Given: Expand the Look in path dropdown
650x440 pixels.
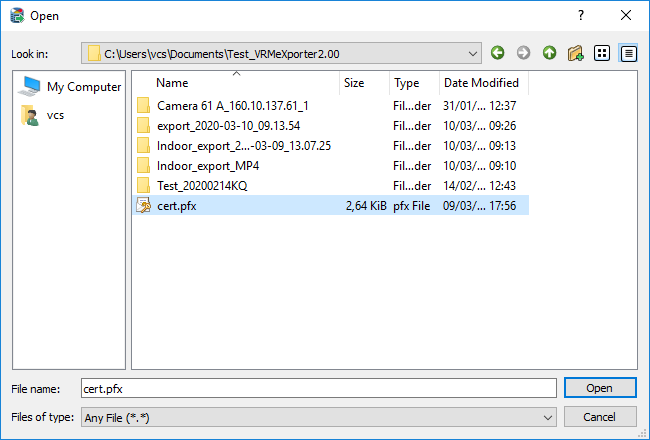Looking at the screenshot, I should click(x=473, y=54).
